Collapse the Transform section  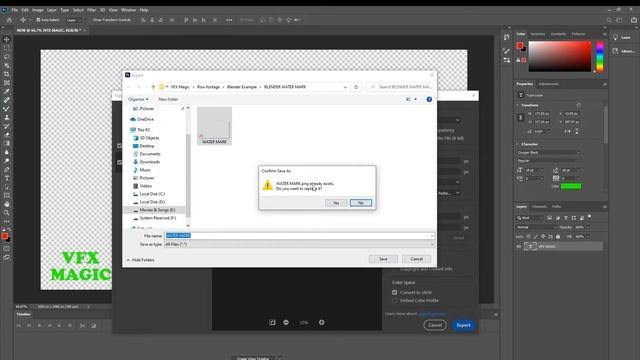pyautogui.click(x=518, y=105)
